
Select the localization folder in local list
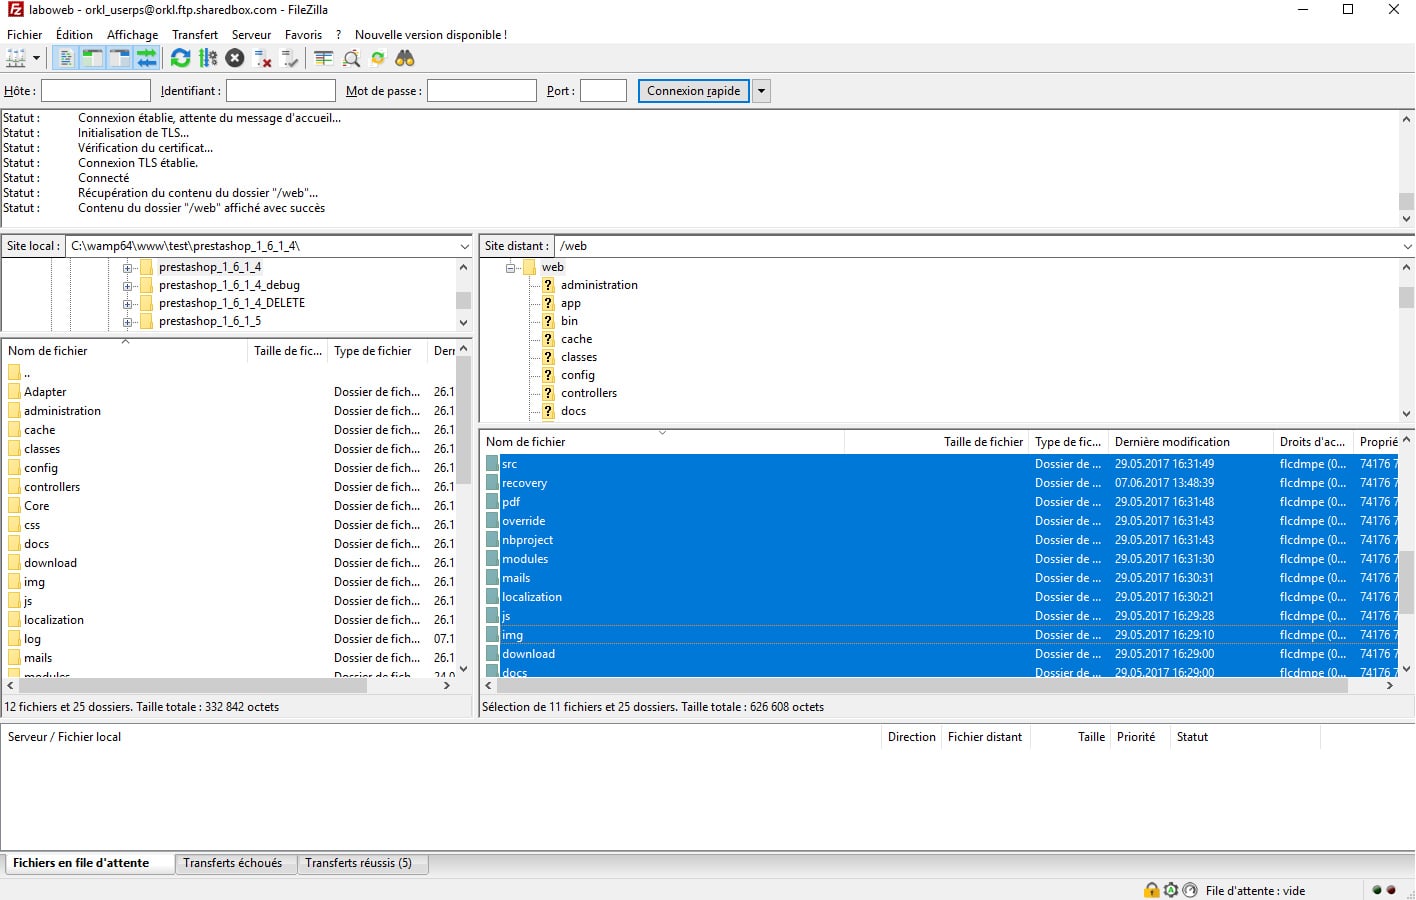coord(54,620)
